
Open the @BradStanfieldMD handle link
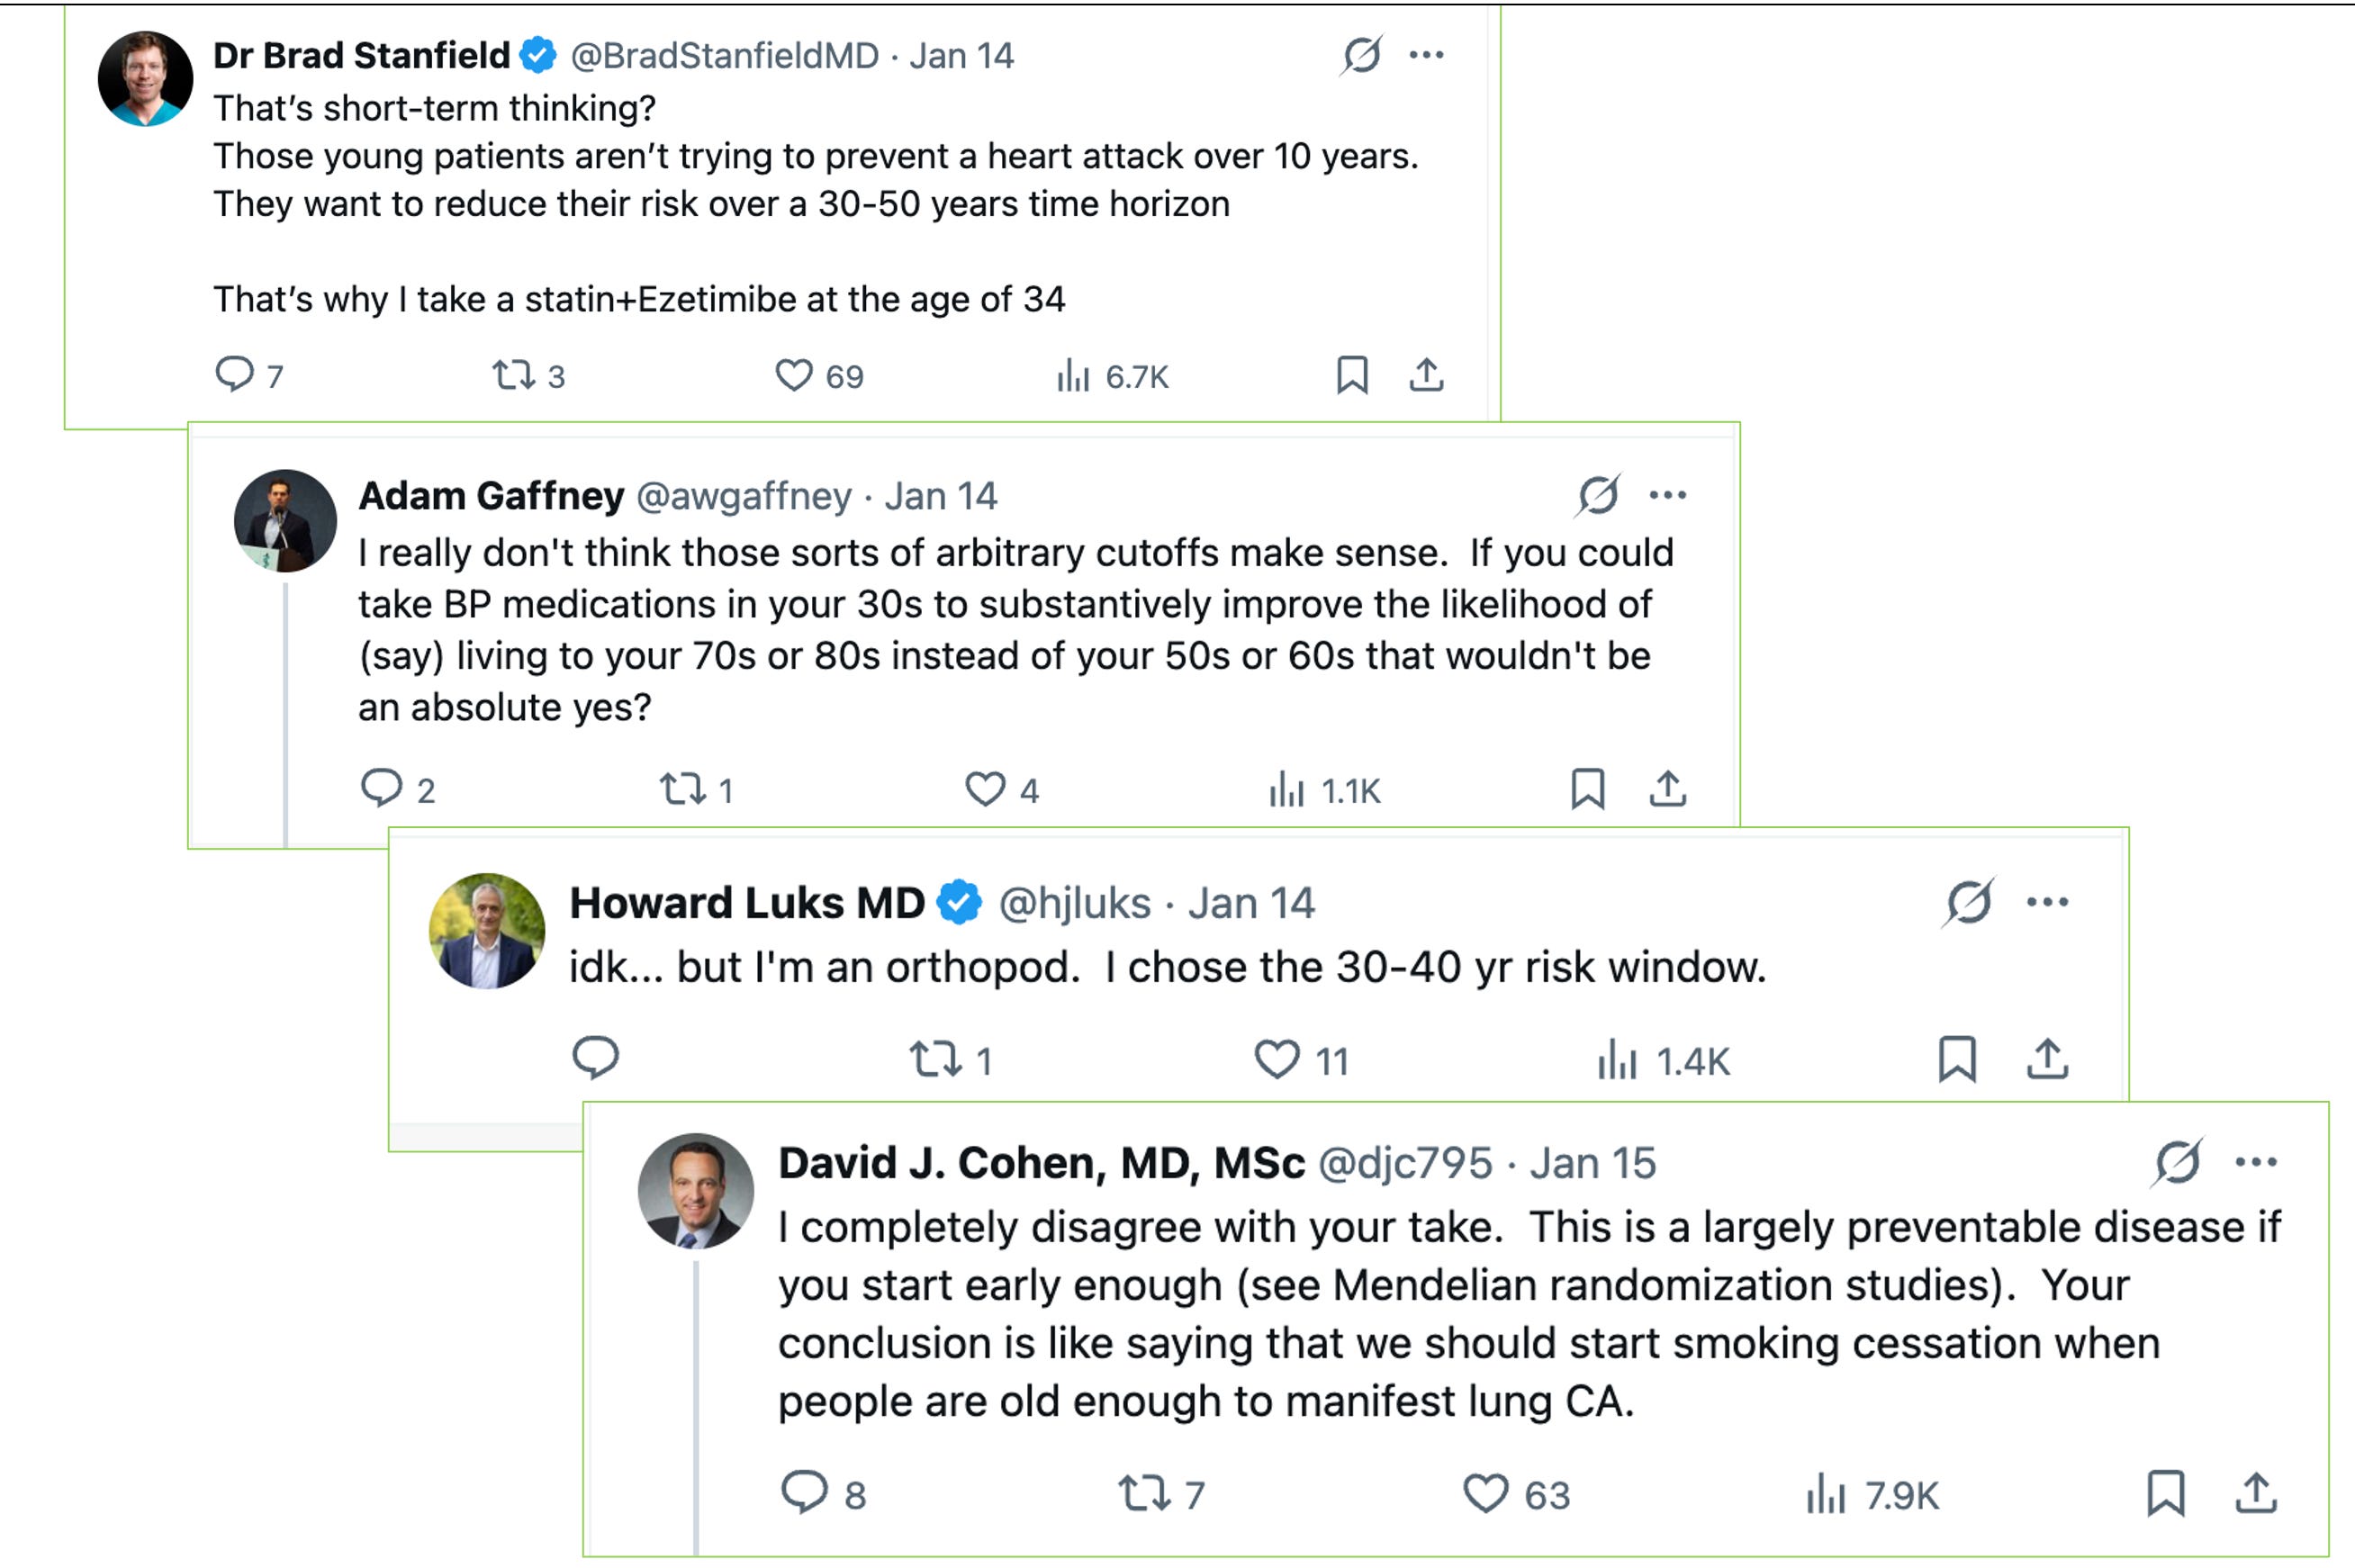coord(724,56)
